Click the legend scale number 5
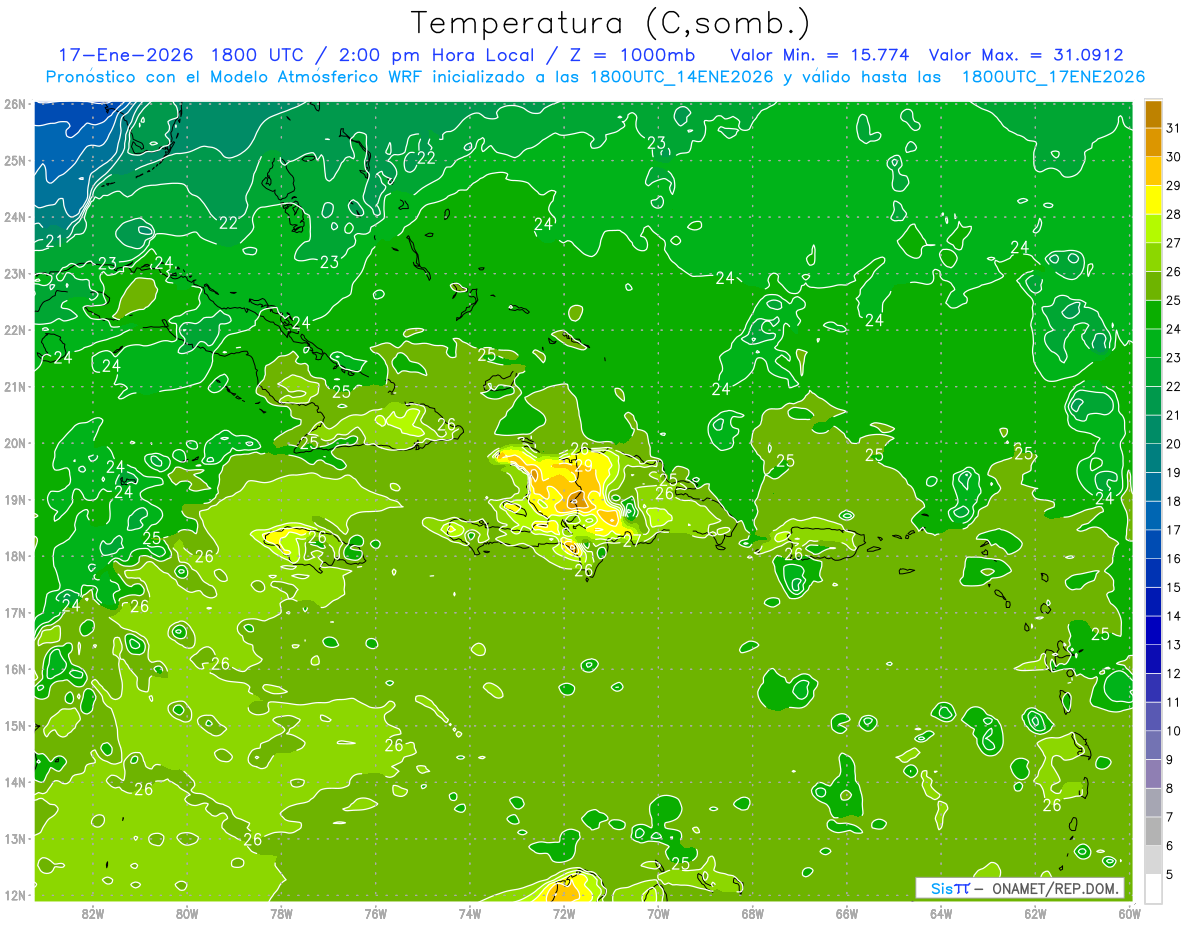Image resolution: width=1200 pixels, height=927 pixels. coord(1170,875)
